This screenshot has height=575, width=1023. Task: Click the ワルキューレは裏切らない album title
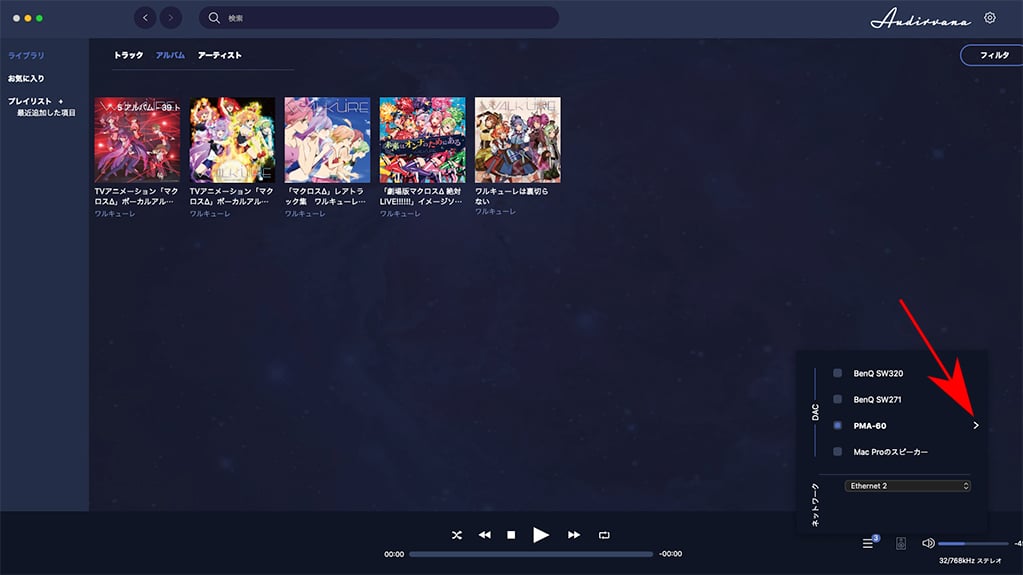[512, 196]
